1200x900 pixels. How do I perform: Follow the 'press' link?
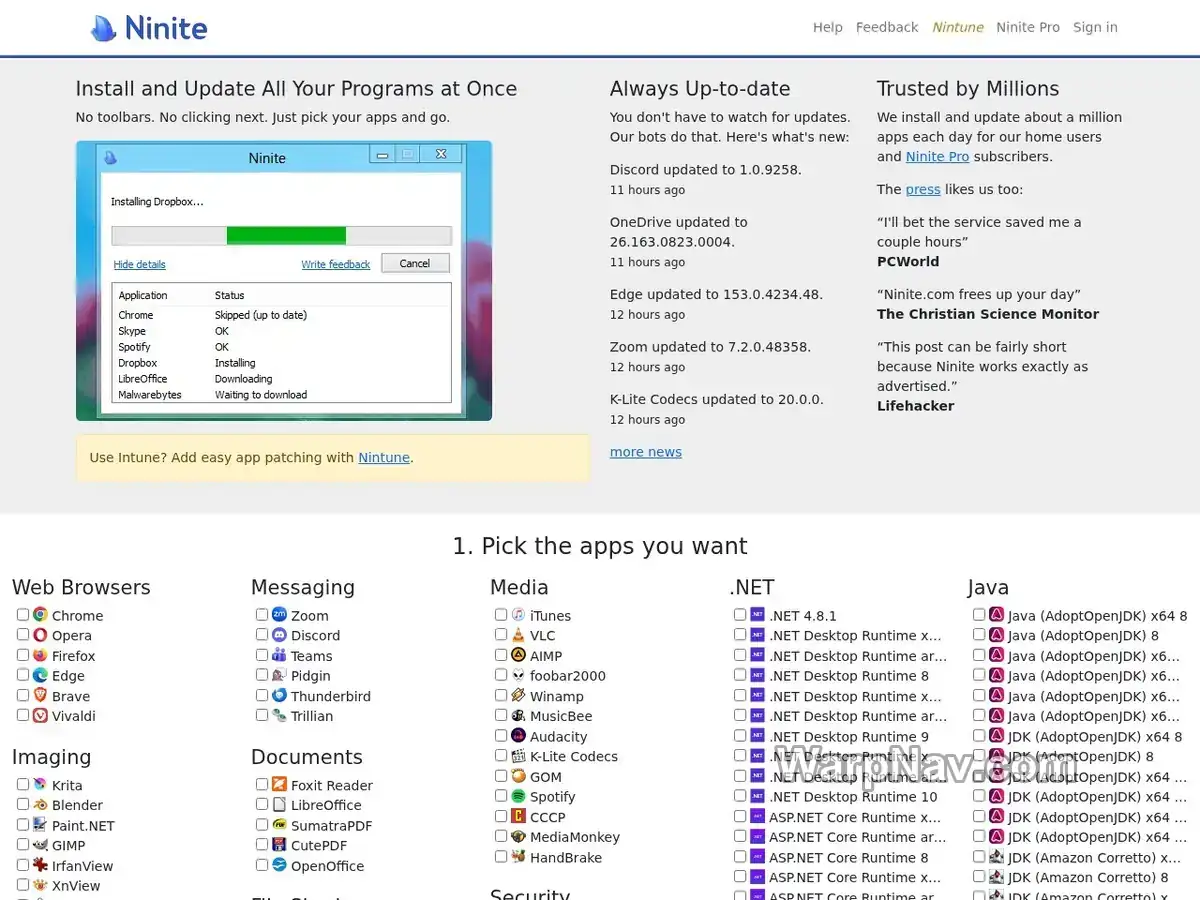923,189
